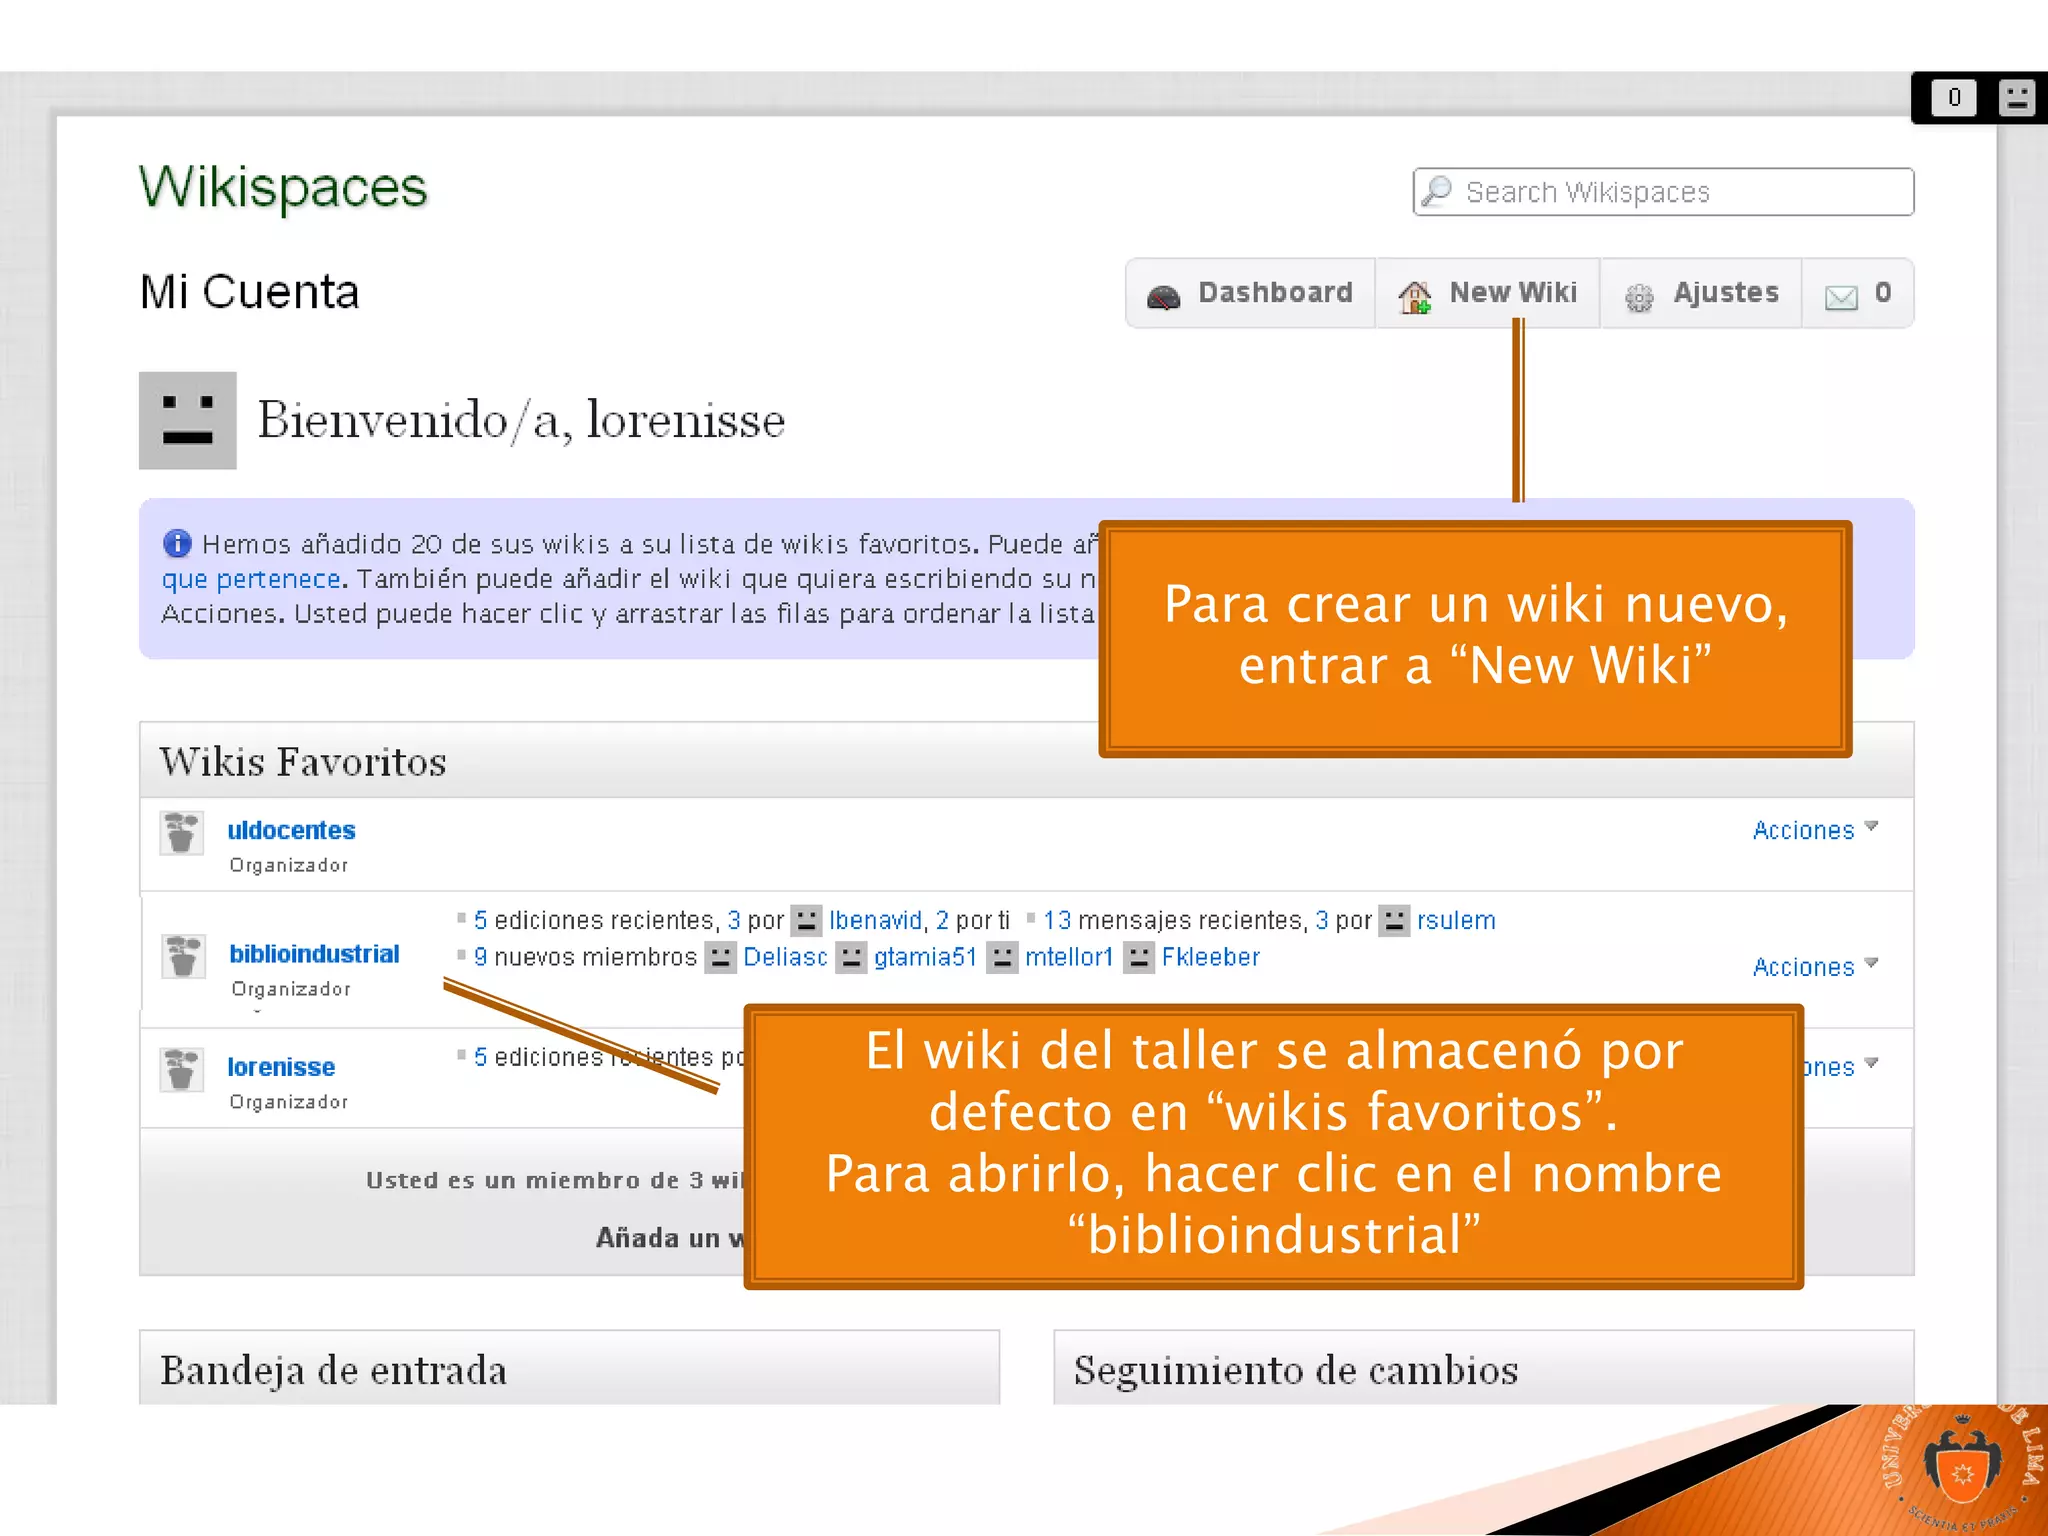
Task: Click the New Wiki house icon
Action: (1415, 296)
